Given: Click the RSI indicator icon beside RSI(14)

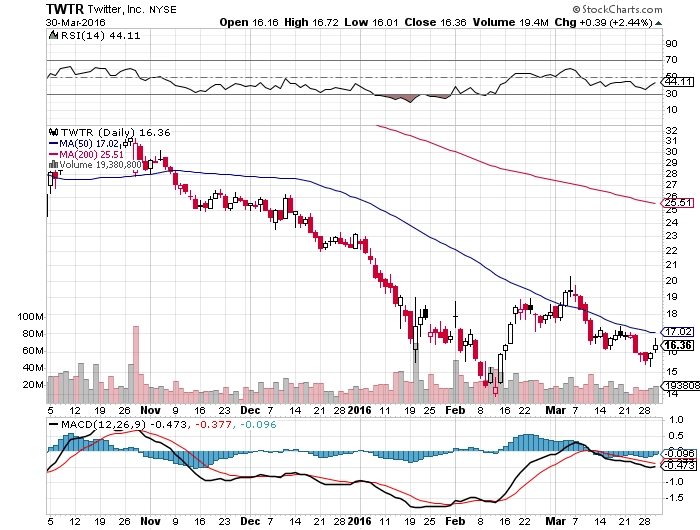Looking at the screenshot, I should coord(53,35).
